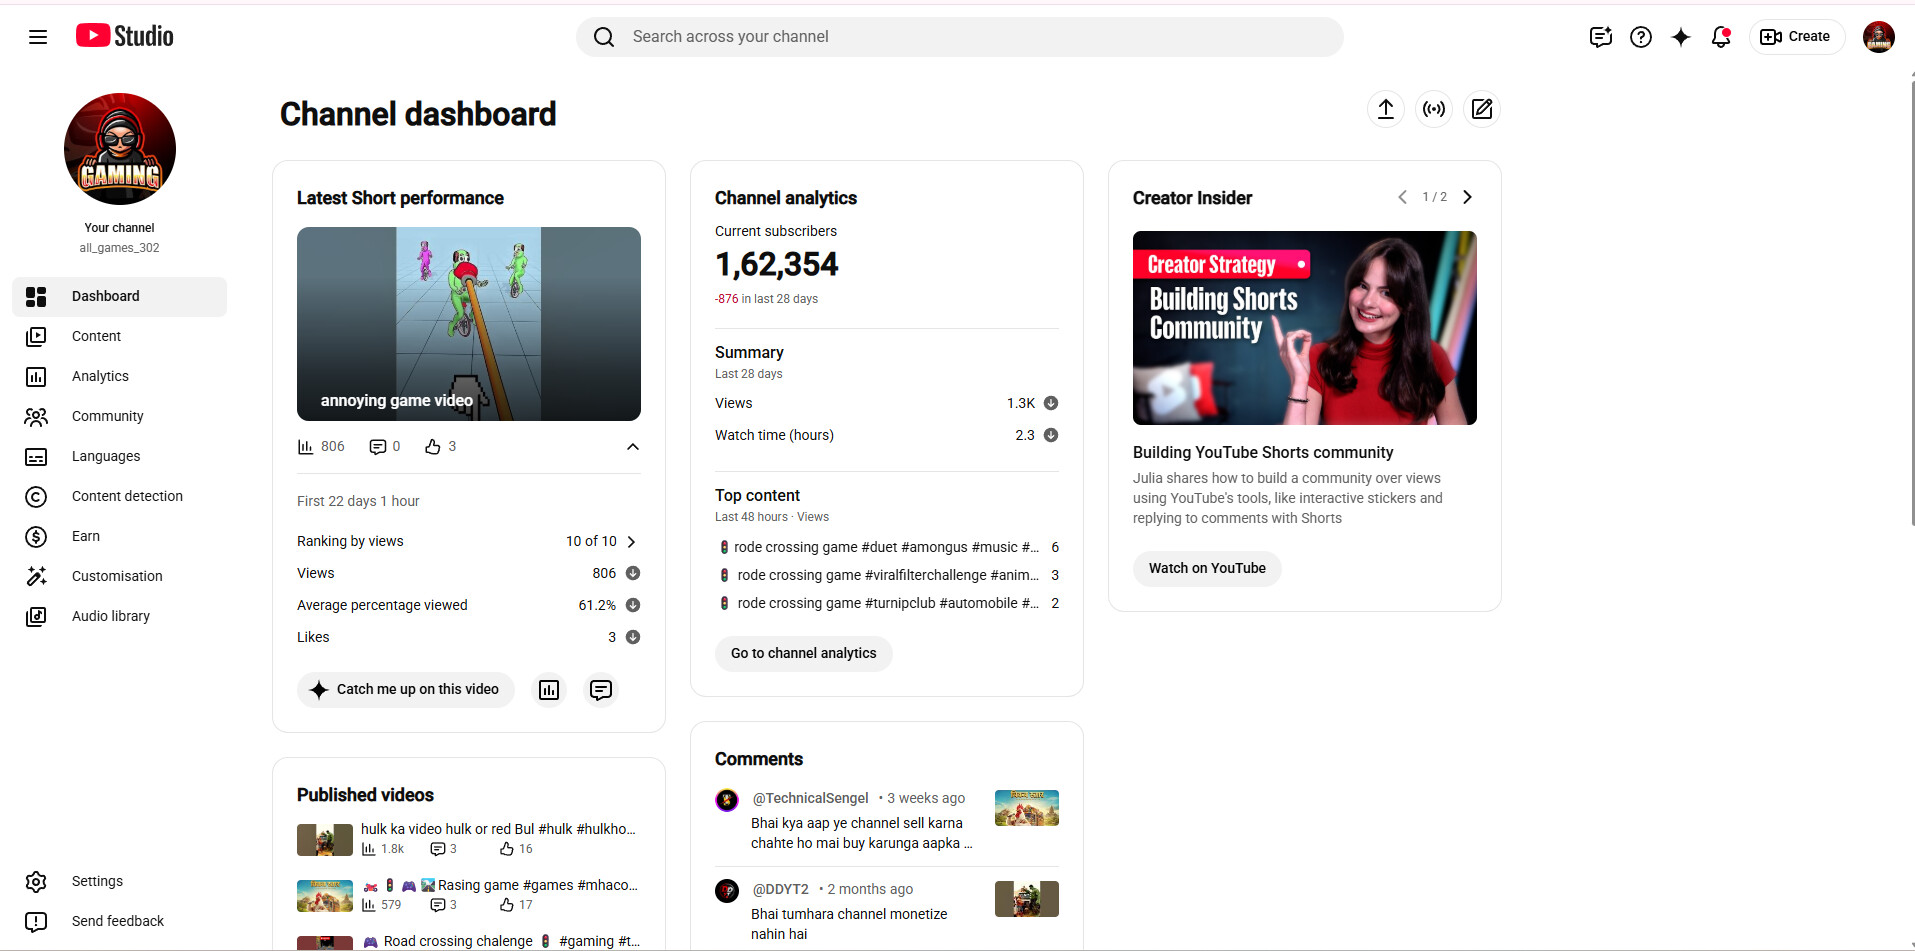Click the Watch time down-arrow indicator
The image size is (1915, 951).
click(x=1051, y=435)
